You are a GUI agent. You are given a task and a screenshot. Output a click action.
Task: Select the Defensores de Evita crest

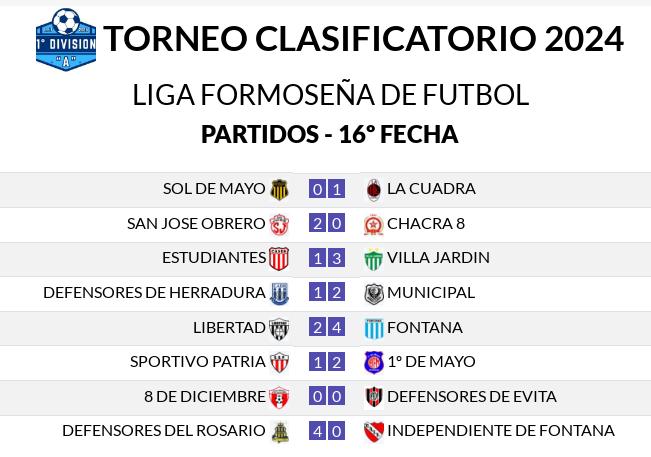tap(374, 397)
